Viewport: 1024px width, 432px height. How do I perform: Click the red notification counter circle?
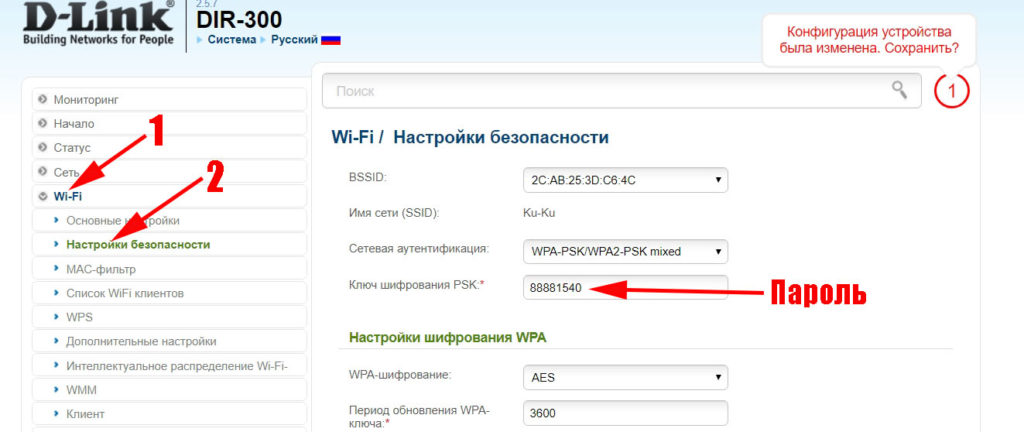[x=952, y=91]
